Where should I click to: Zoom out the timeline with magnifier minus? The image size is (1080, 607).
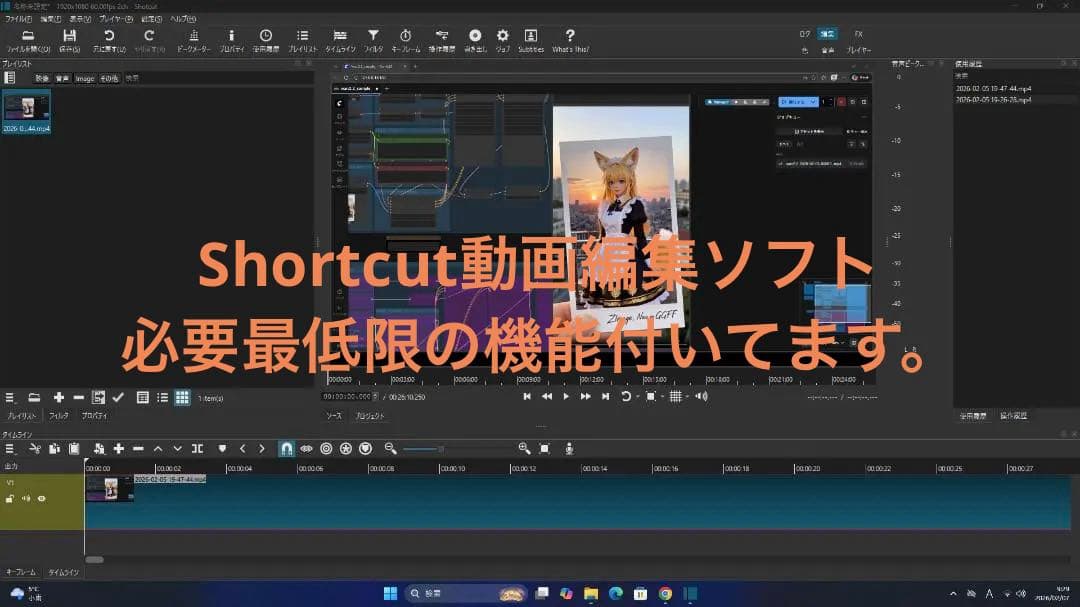point(391,449)
